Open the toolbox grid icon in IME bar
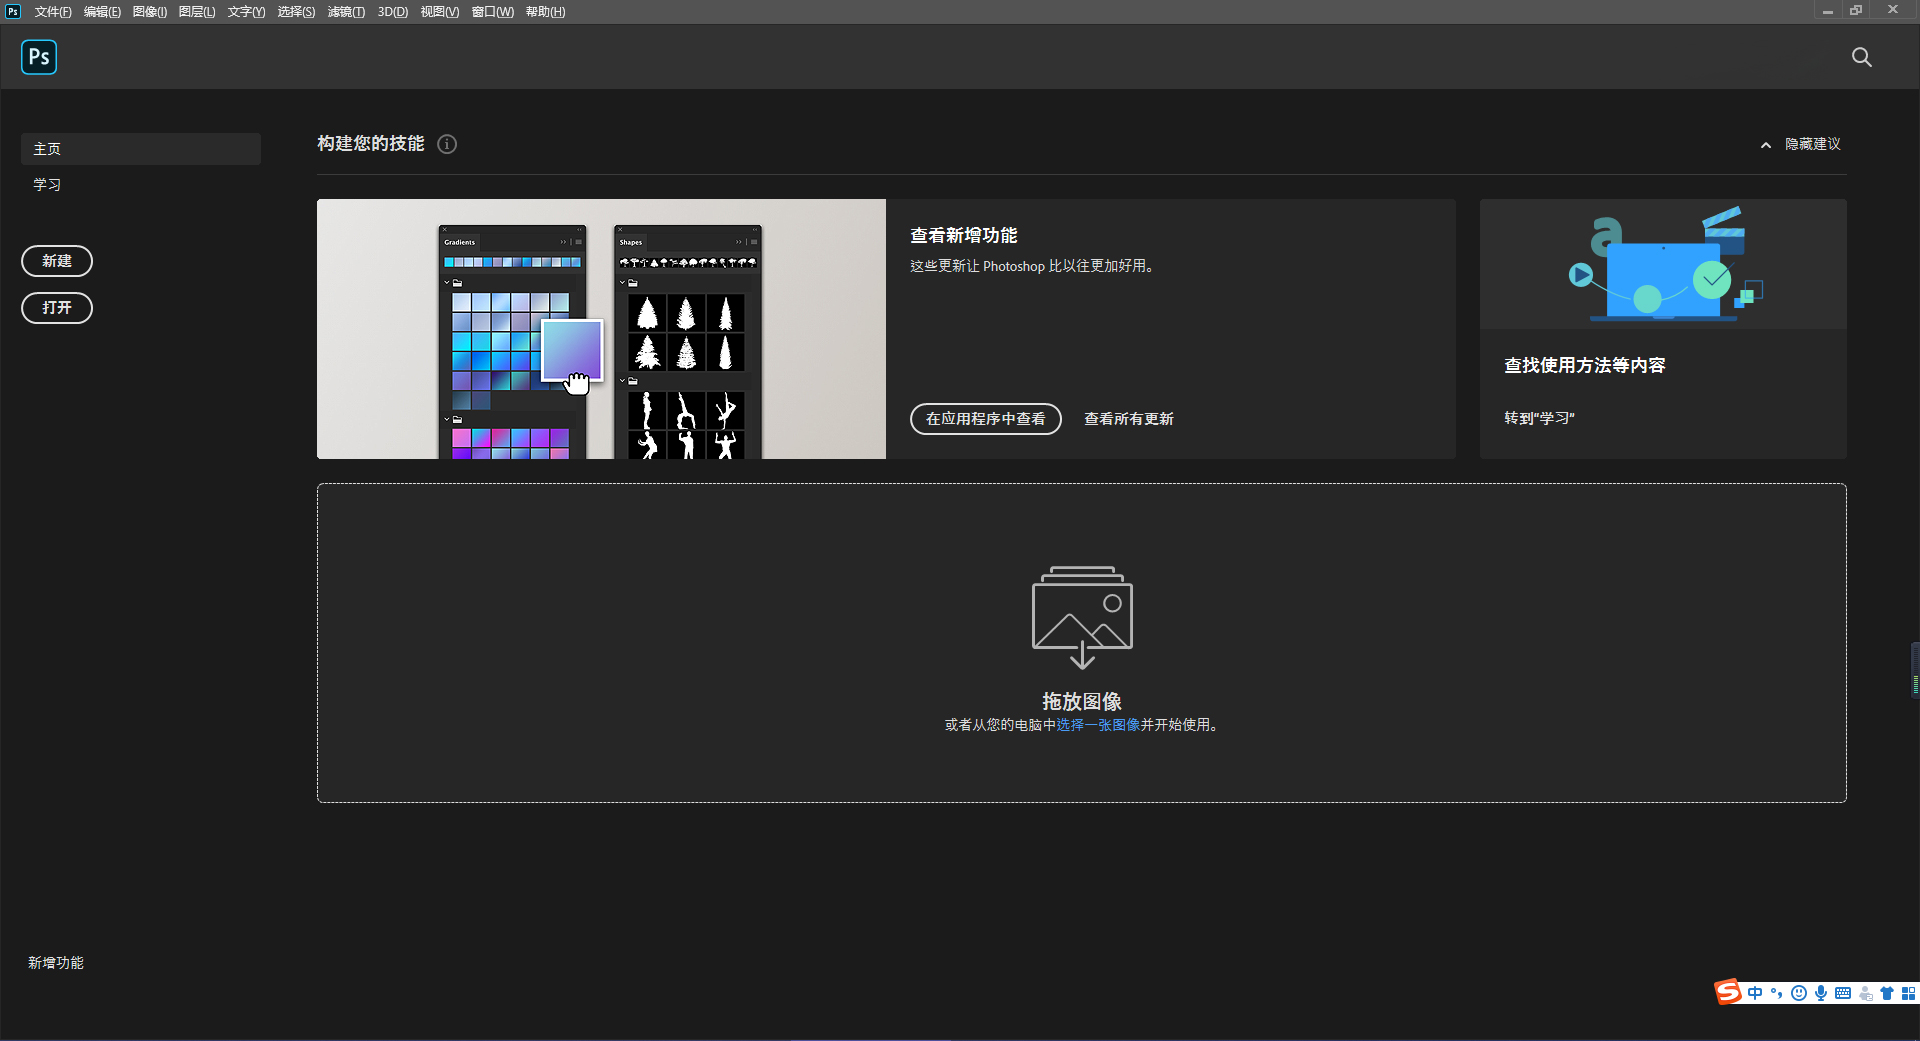 tap(1908, 993)
